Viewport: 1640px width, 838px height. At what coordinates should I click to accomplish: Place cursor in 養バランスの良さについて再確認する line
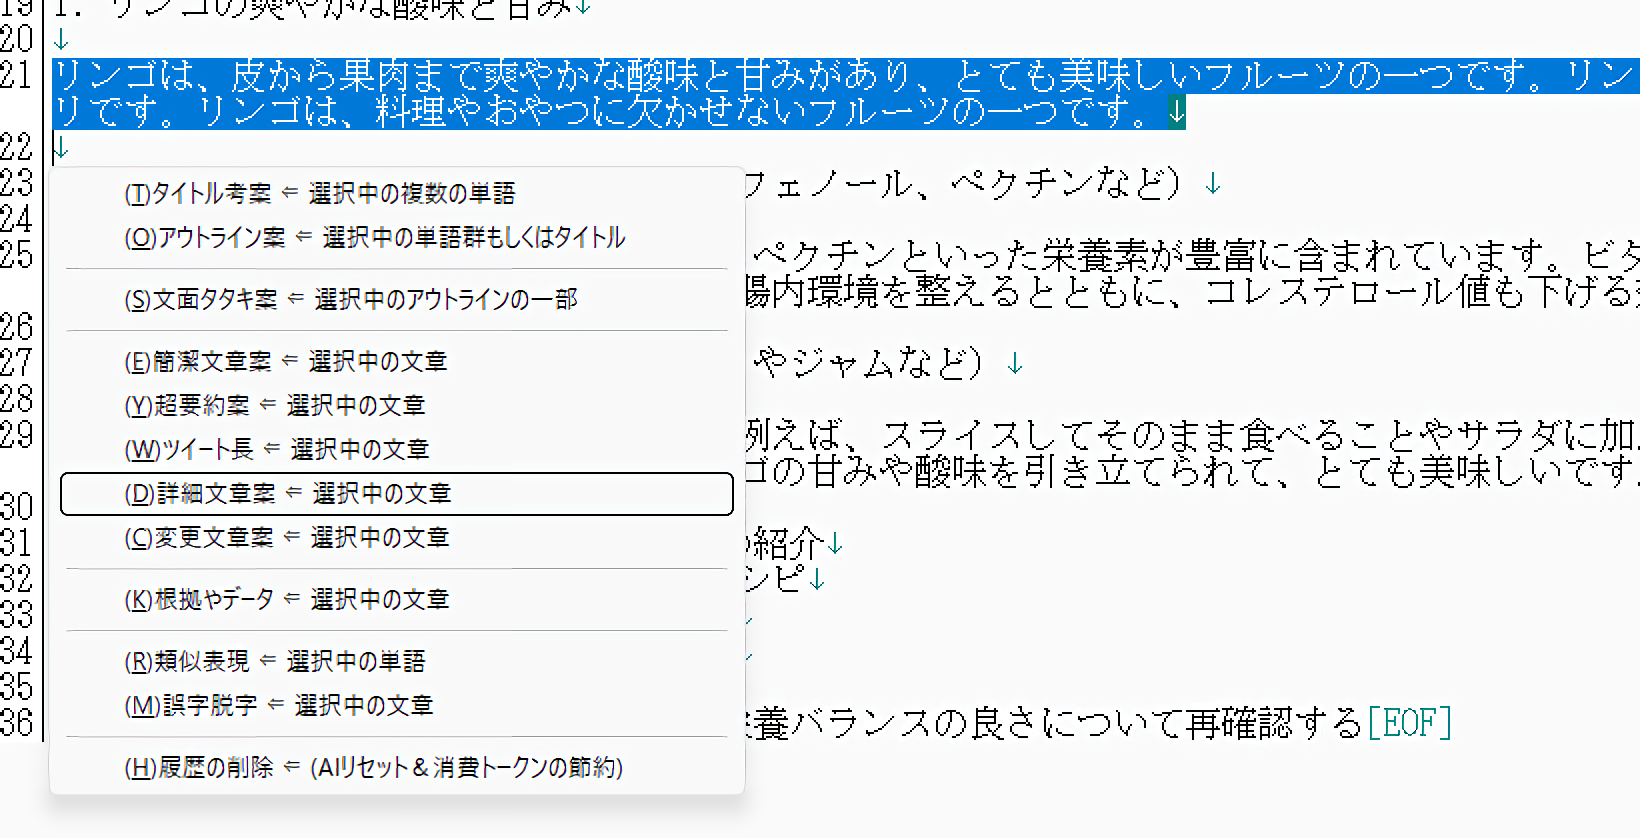pos(1050,722)
